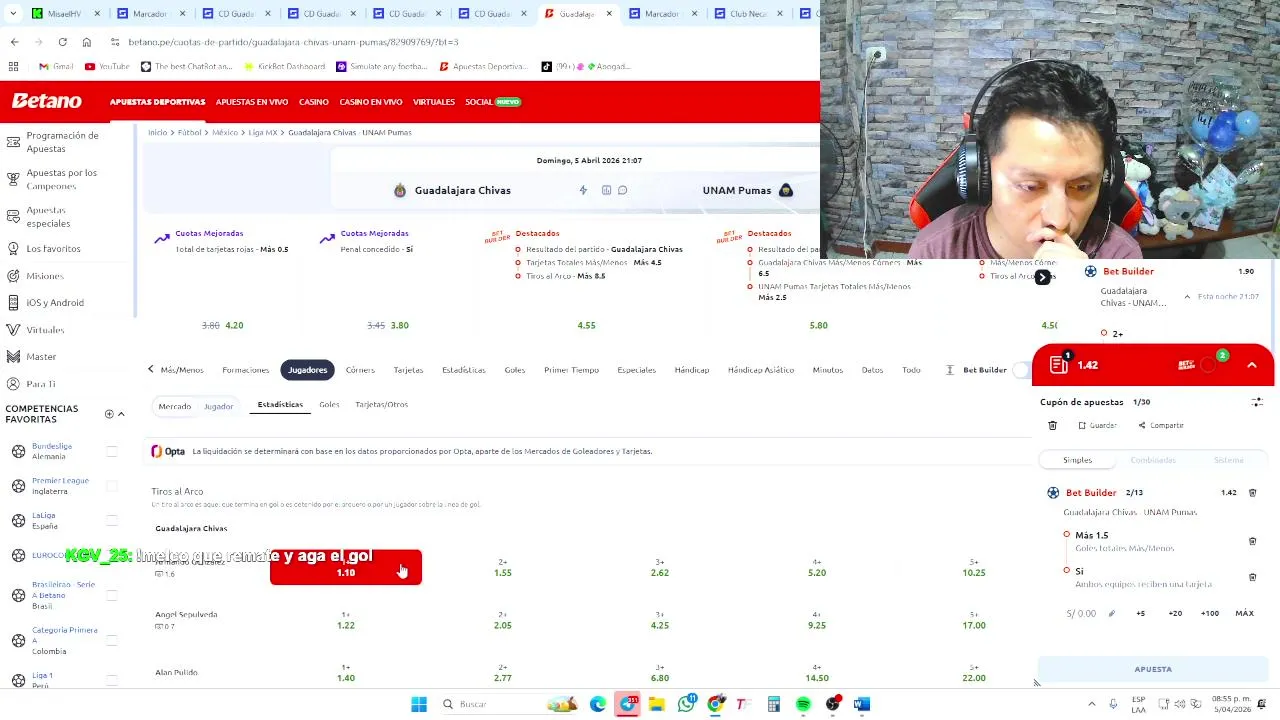The image size is (1280, 720).
Task: Add +5 to the stake
Action: tap(1140, 613)
